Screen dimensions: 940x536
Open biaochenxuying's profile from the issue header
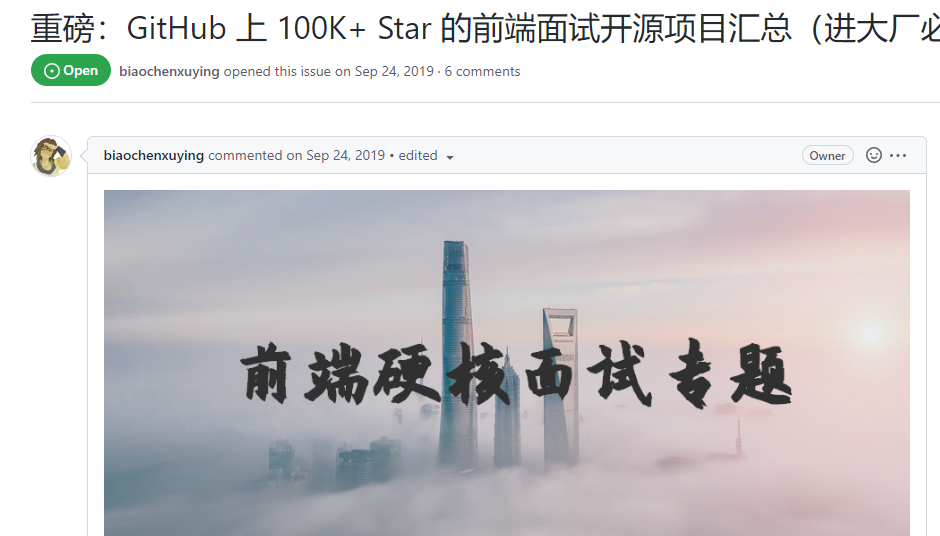point(169,71)
